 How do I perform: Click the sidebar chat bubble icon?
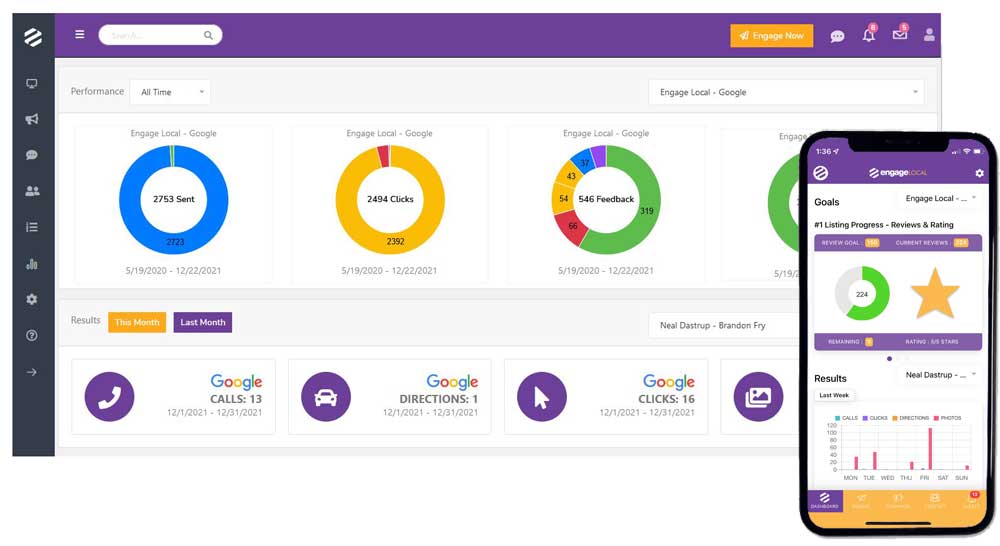pos(32,155)
